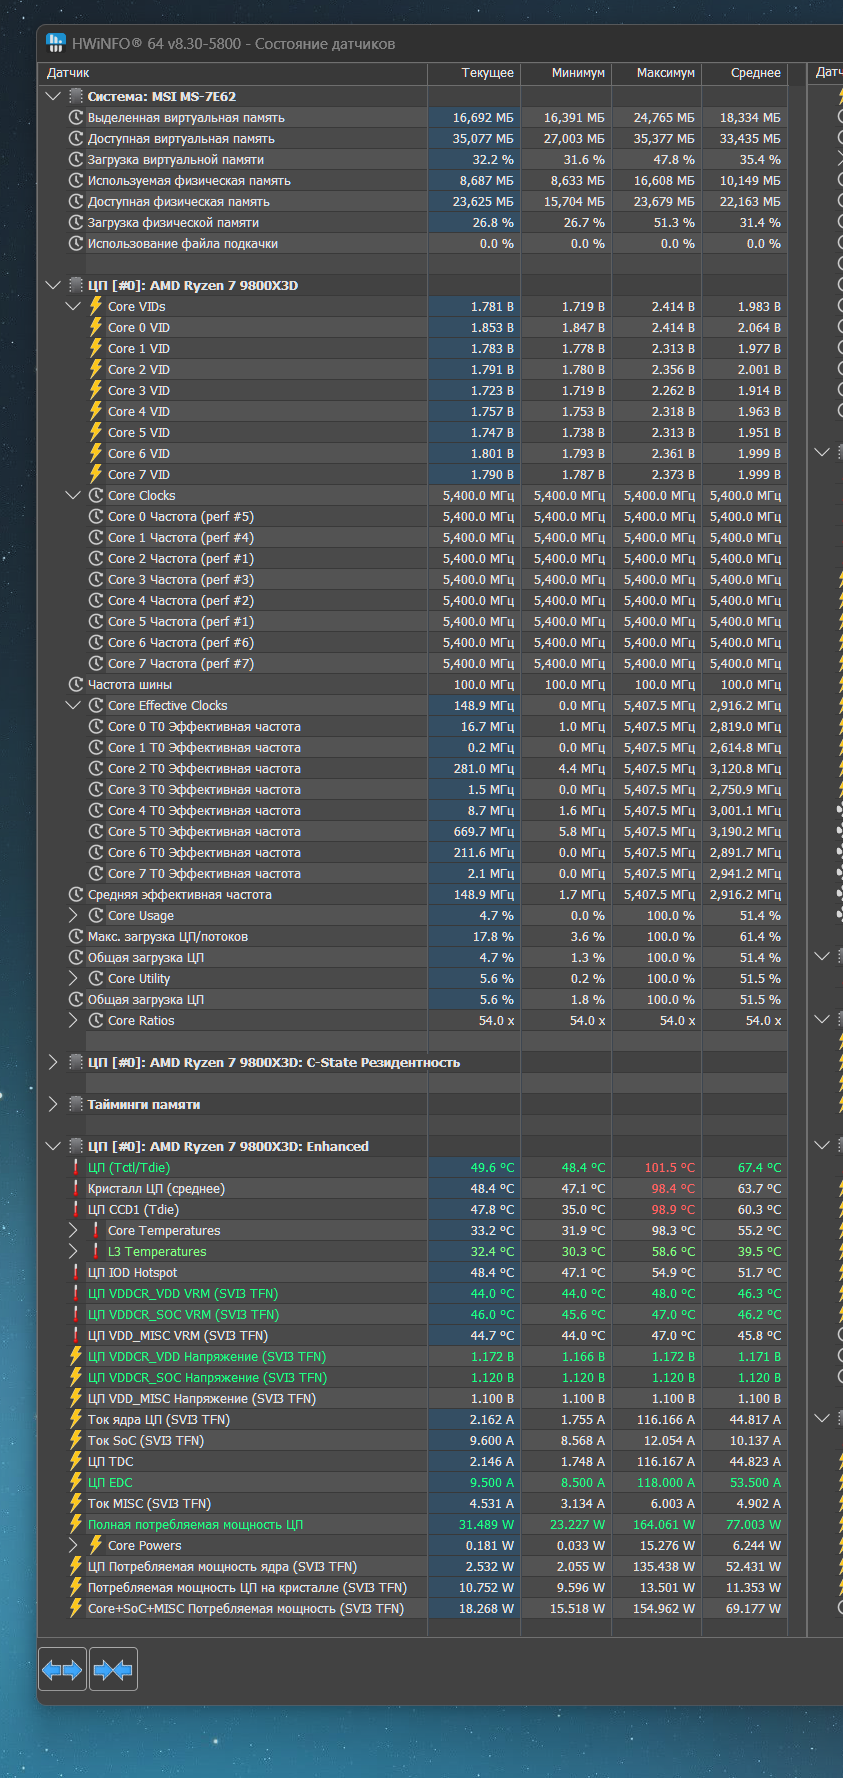Click the HWiNFO app icon in title bar
This screenshot has height=1778, width=843.
56,43
